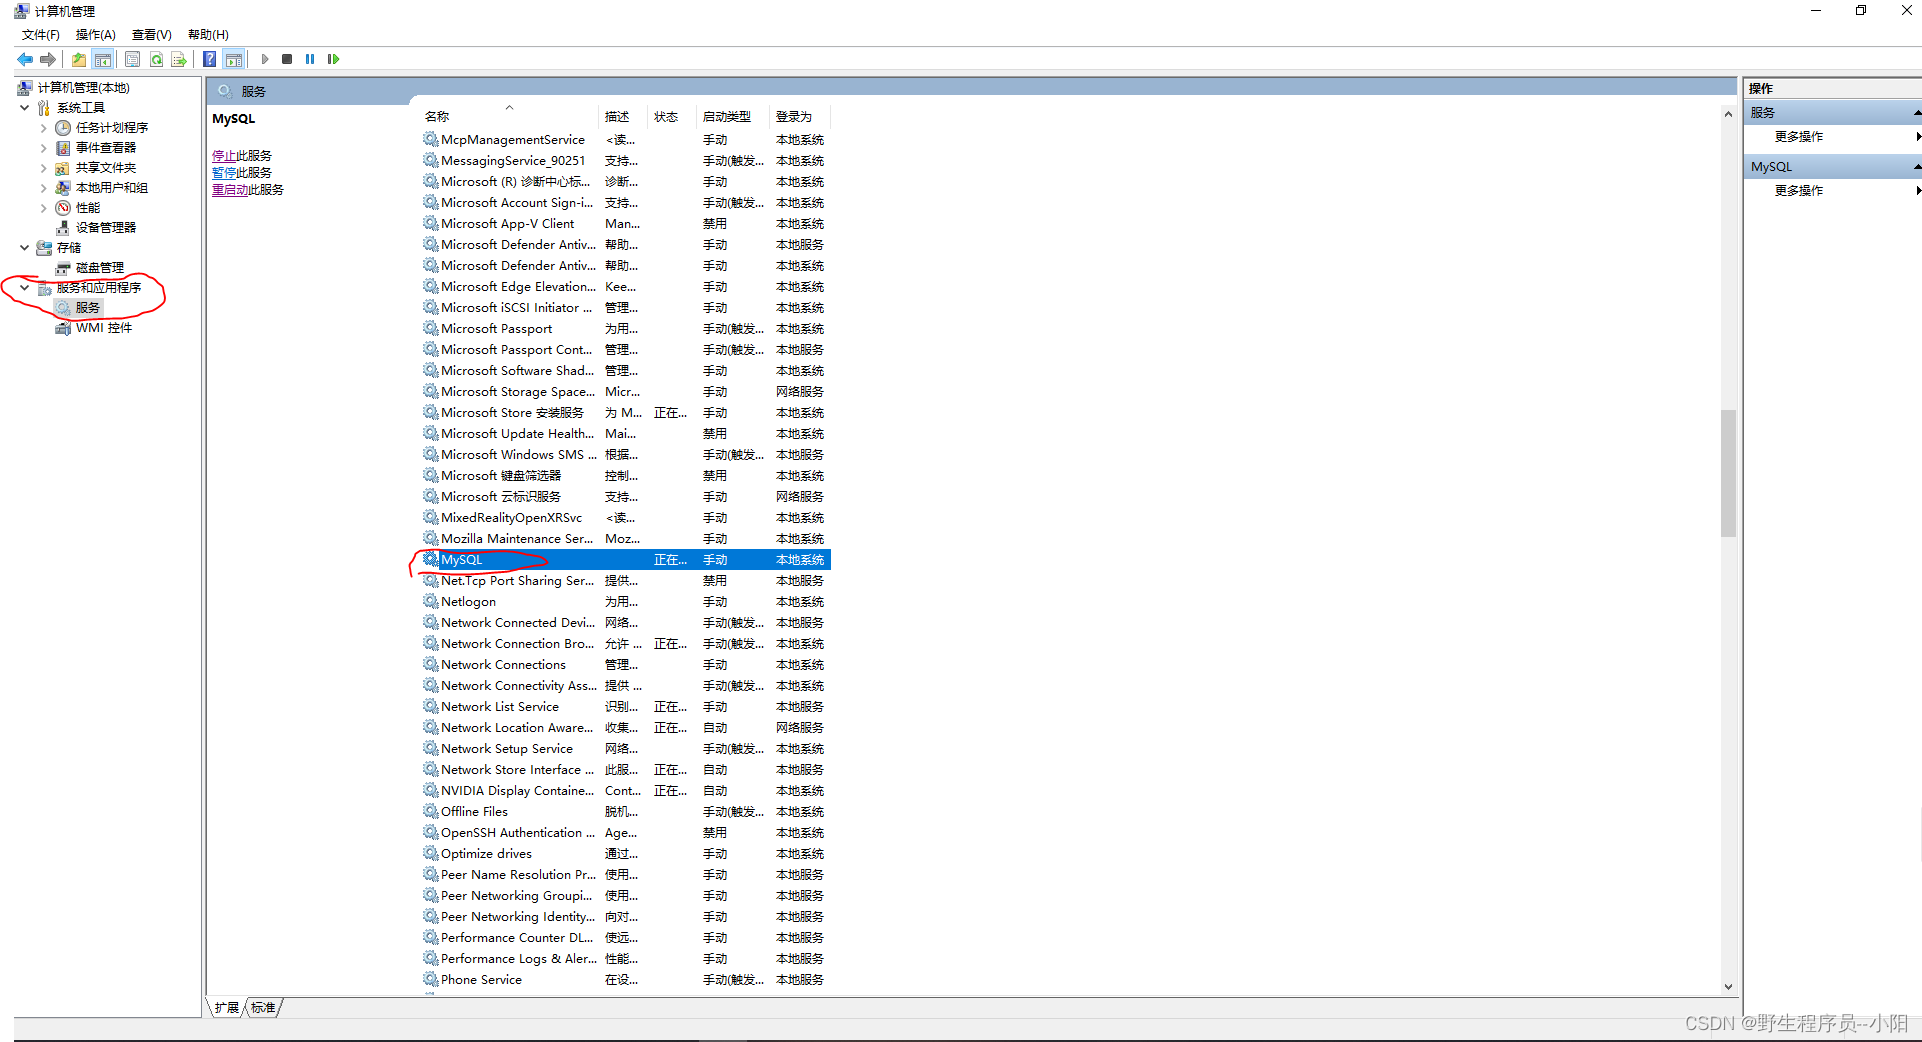The width and height of the screenshot is (1922, 1042).
Task: Click the Stop Service square icon
Action: [x=287, y=59]
